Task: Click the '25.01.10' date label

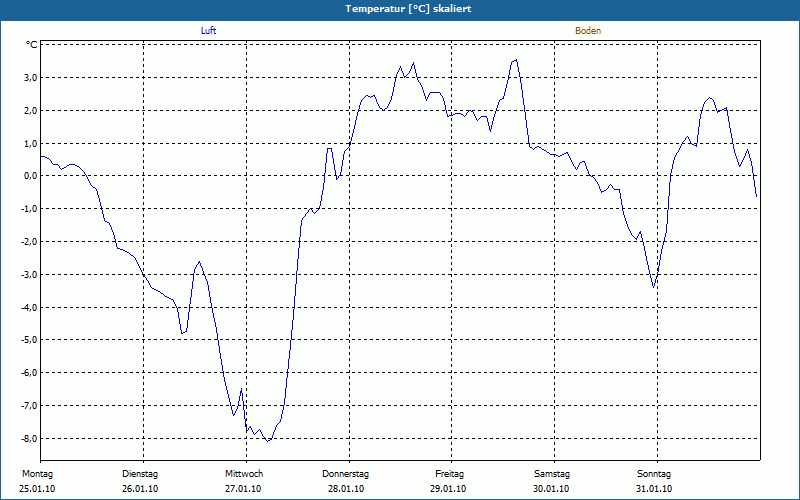Action: pyautogui.click(x=37, y=489)
